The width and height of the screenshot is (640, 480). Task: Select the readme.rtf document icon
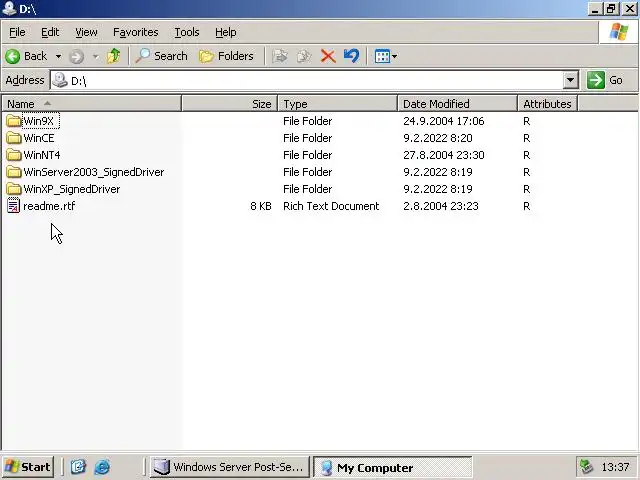[x=13, y=206]
